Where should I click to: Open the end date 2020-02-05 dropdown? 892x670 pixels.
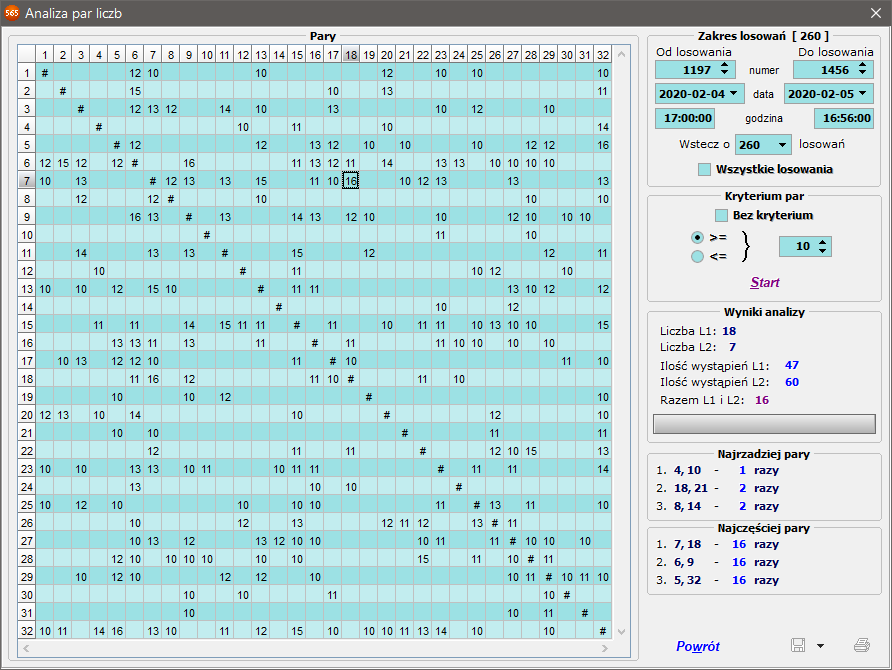pos(863,93)
